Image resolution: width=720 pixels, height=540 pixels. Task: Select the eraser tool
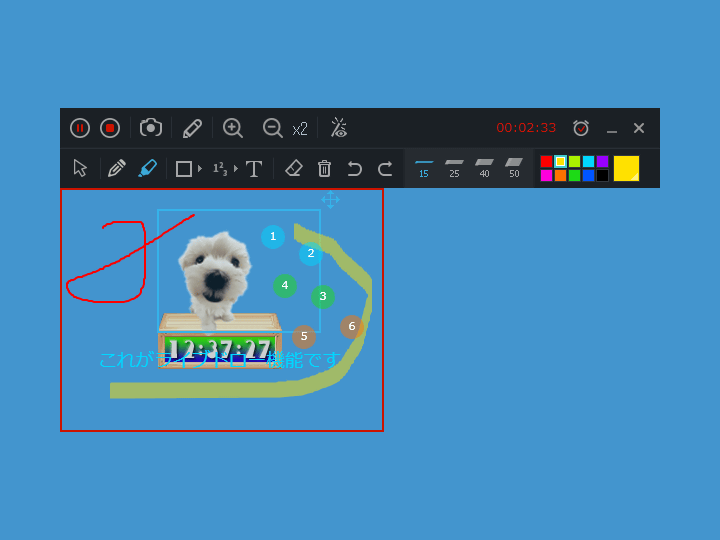(x=294, y=168)
